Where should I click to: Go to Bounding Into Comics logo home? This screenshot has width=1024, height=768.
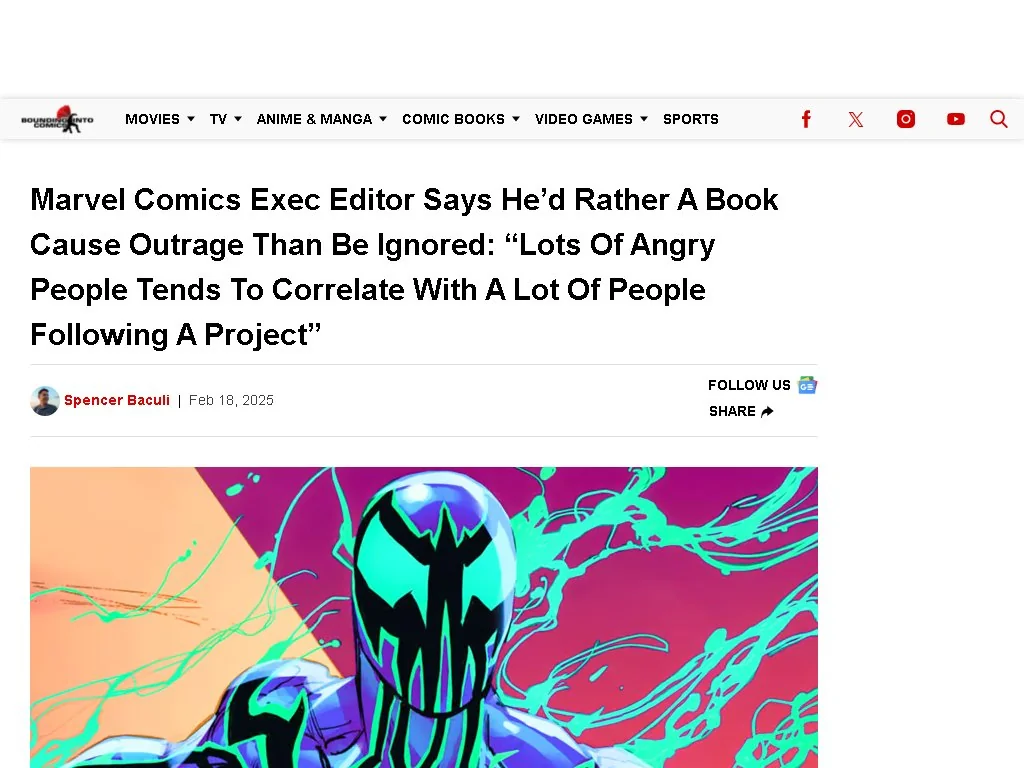click(57, 119)
